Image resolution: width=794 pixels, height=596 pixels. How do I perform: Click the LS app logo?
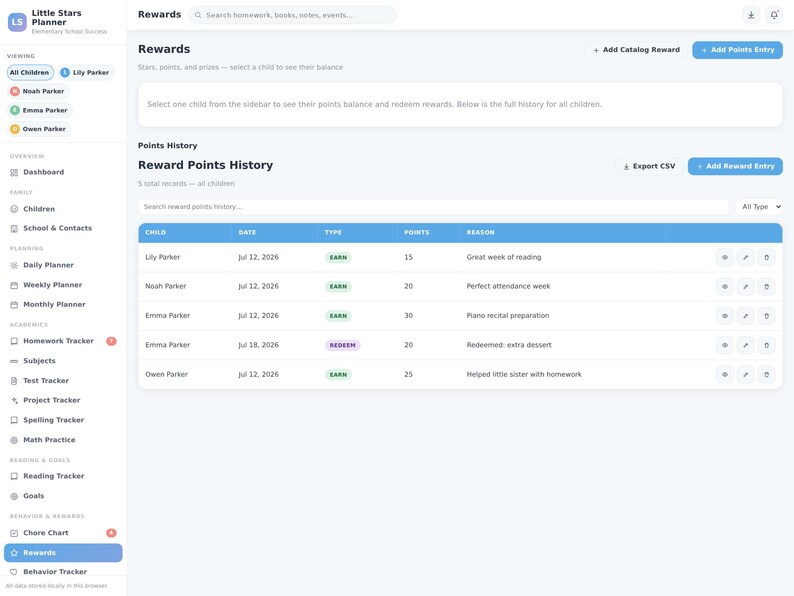pos(17,22)
